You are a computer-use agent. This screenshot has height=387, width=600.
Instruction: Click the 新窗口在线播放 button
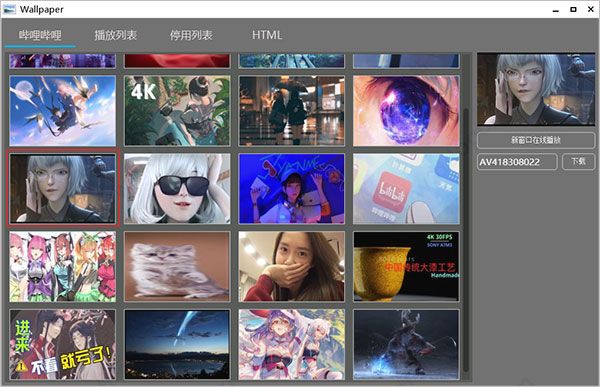point(536,140)
